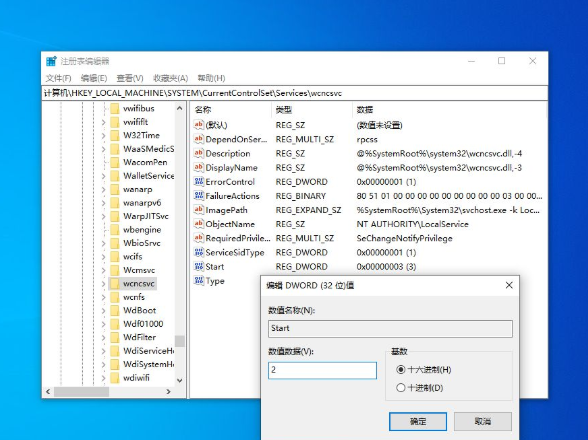588x440 pixels.
Task: Click the tree scroll-down arrow
Action: point(180,380)
